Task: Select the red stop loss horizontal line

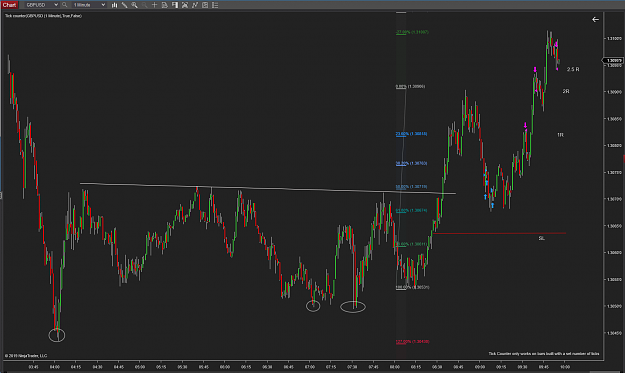Action: point(499,233)
